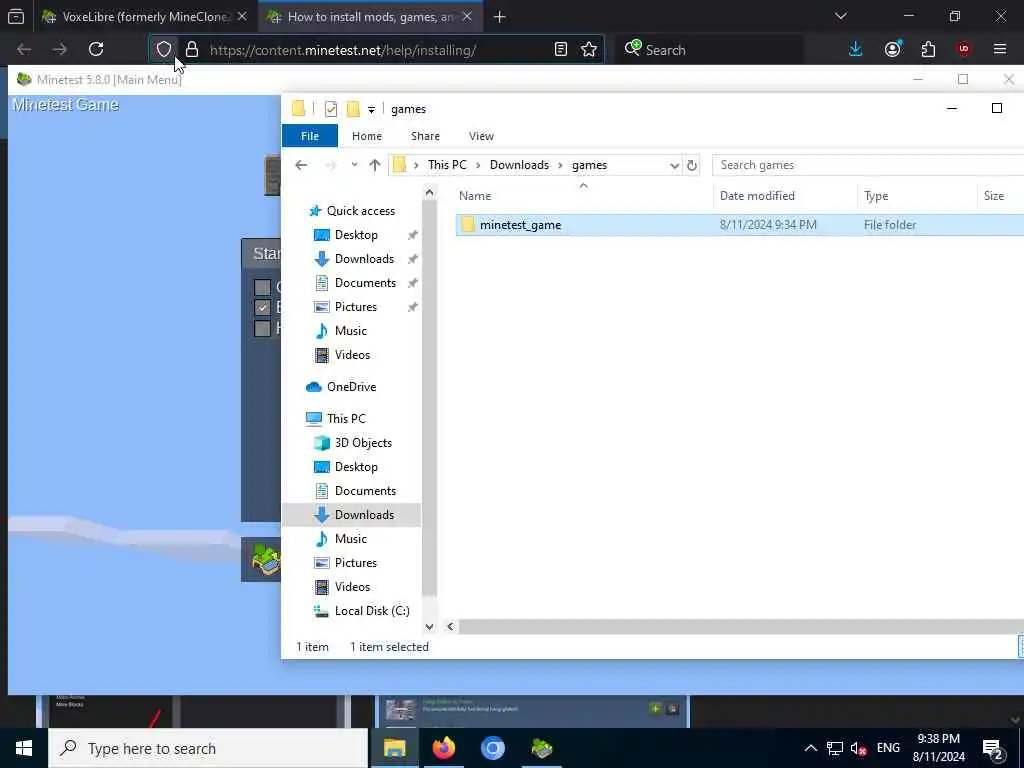This screenshot has height=768, width=1024.
Task: Open the File menu in Explorer
Action: (x=310, y=136)
